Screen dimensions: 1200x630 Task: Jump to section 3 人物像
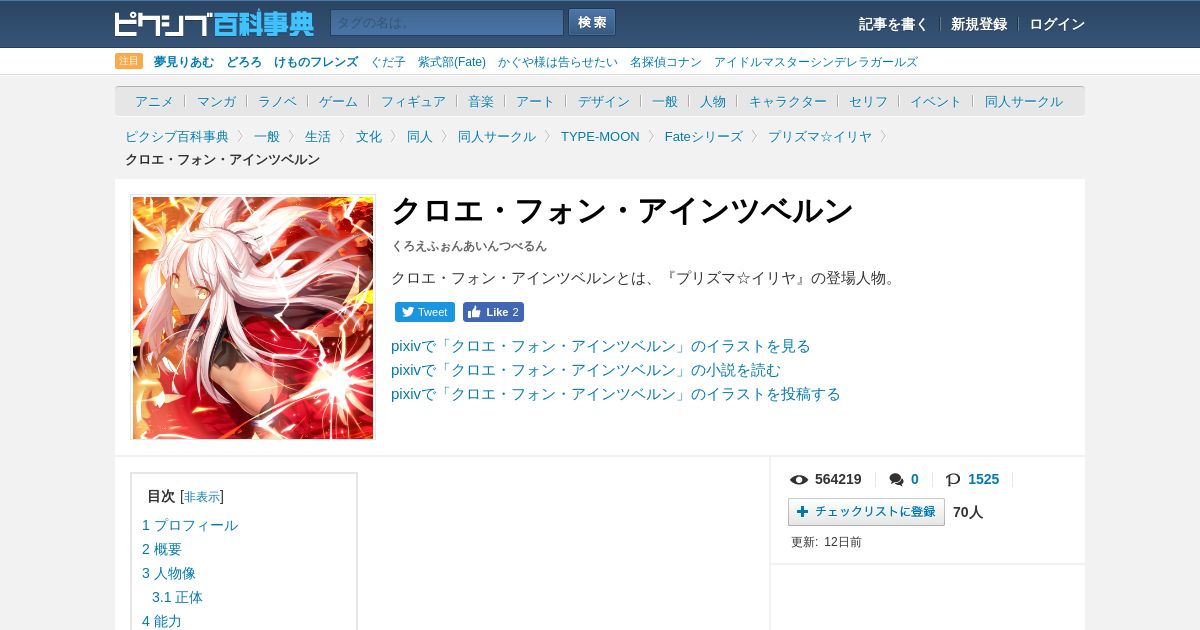pos(169,573)
